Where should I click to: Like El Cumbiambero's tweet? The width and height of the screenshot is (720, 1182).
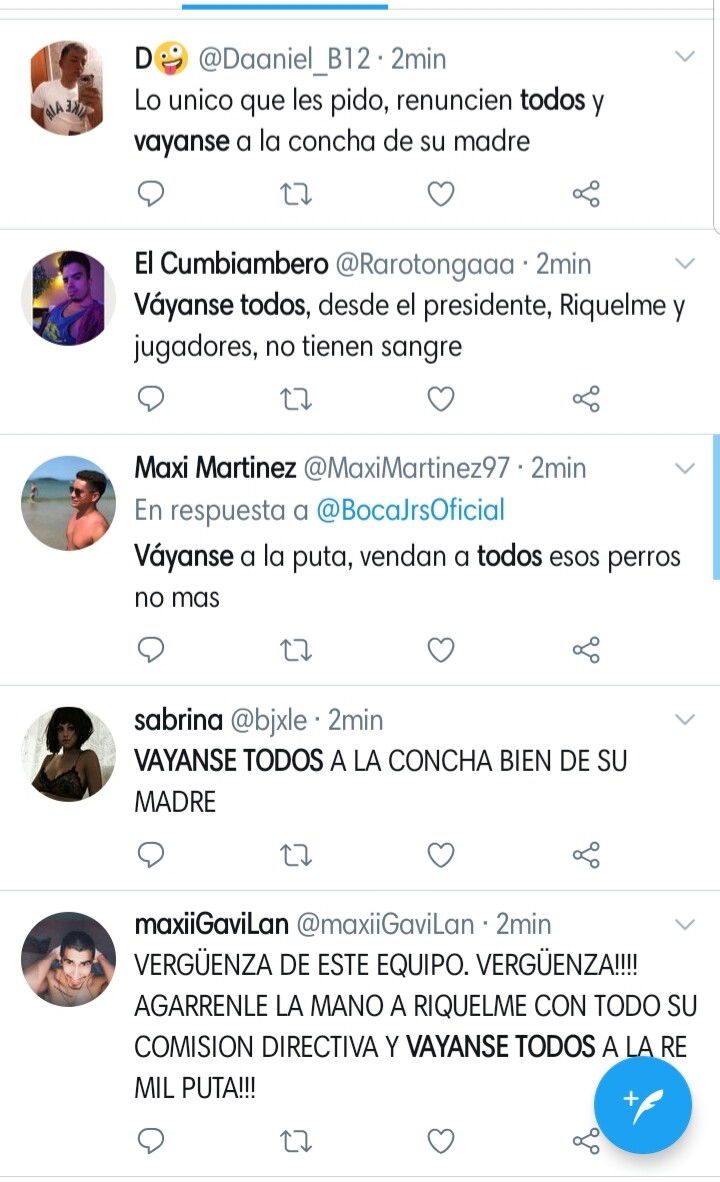pyautogui.click(x=441, y=399)
